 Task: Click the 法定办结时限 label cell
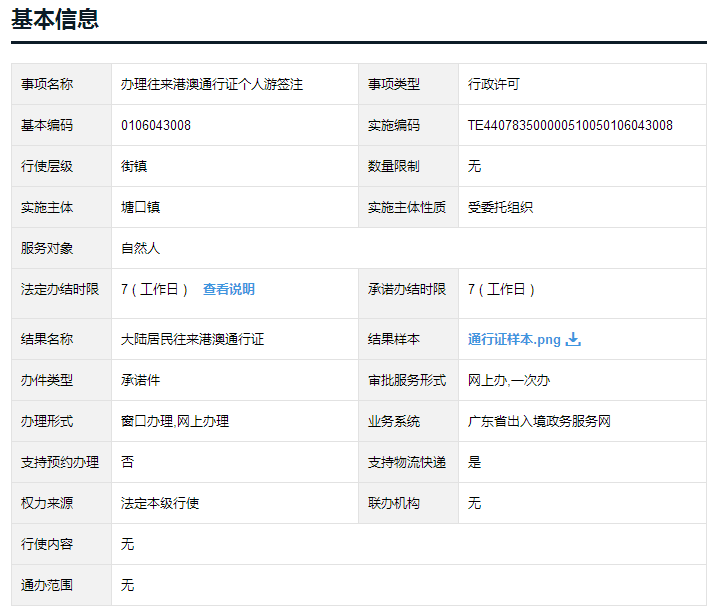pyautogui.click(x=60, y=289)
